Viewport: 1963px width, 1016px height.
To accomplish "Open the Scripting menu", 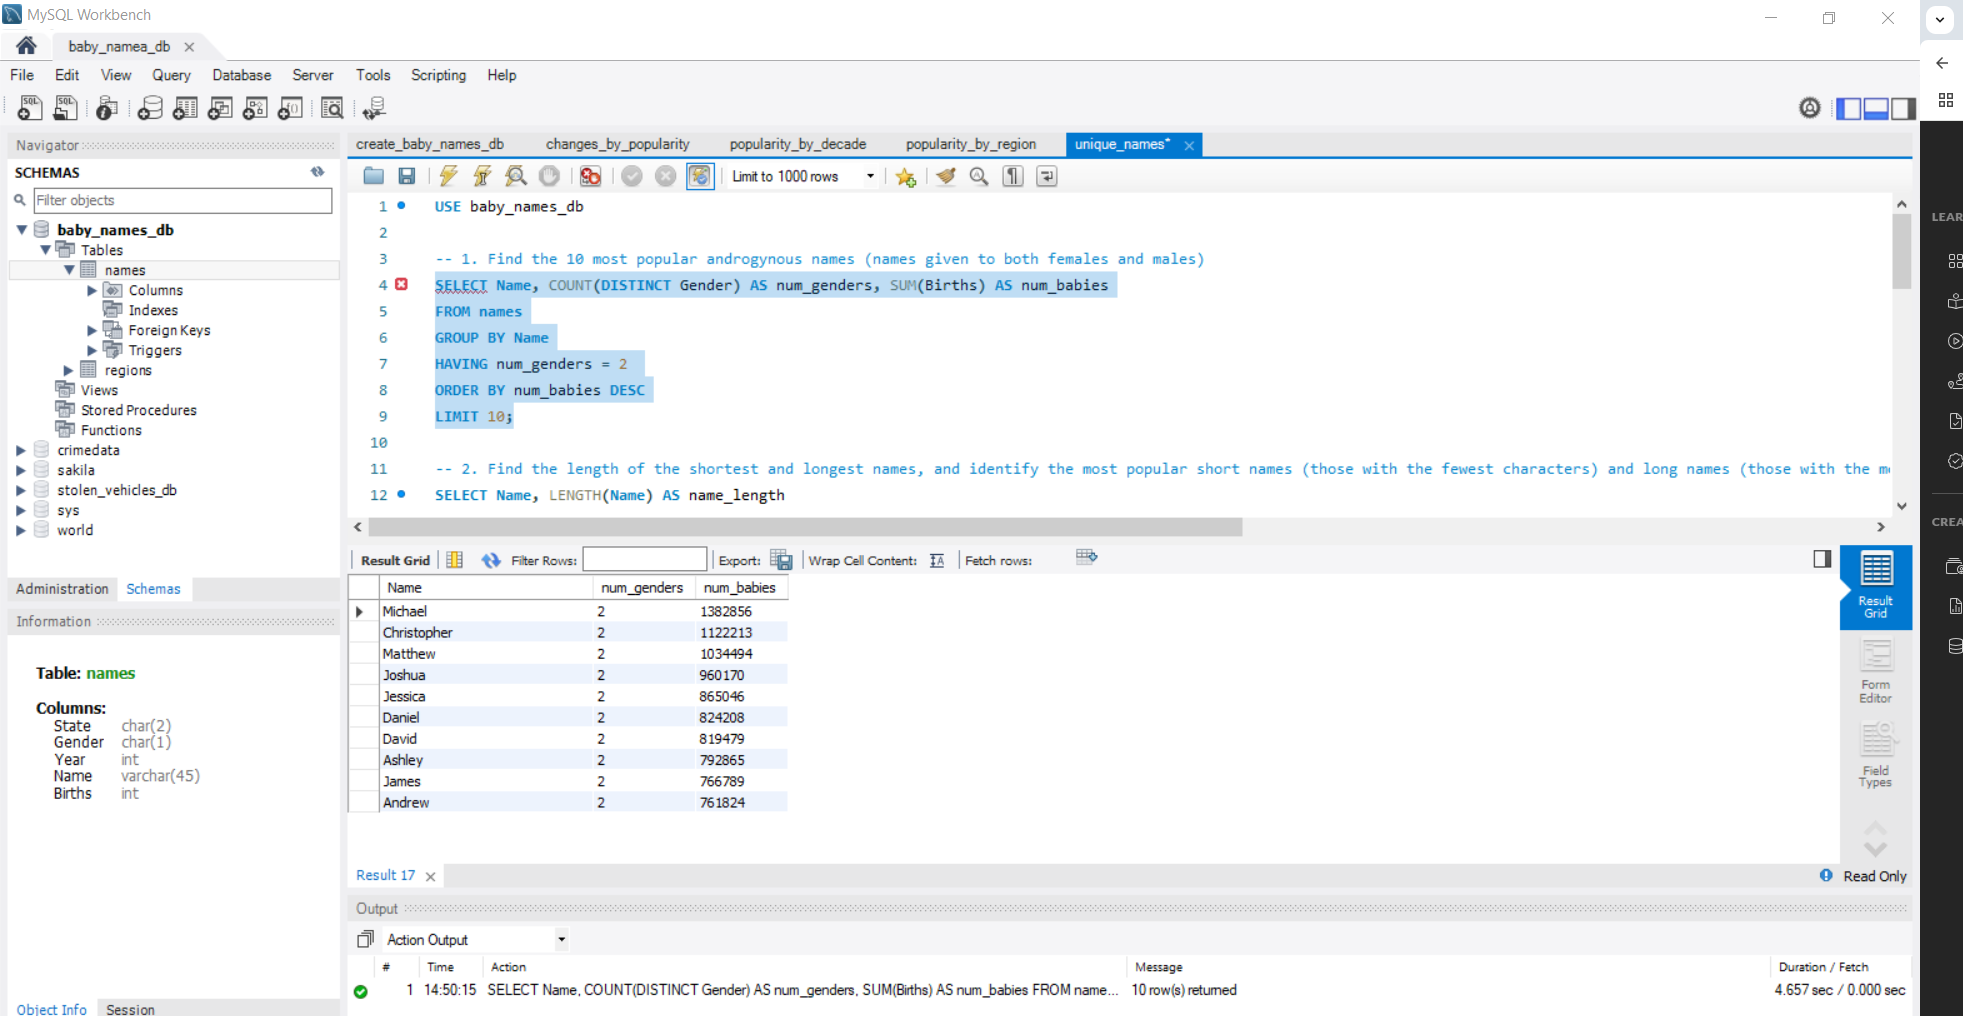I will point(438,75).
